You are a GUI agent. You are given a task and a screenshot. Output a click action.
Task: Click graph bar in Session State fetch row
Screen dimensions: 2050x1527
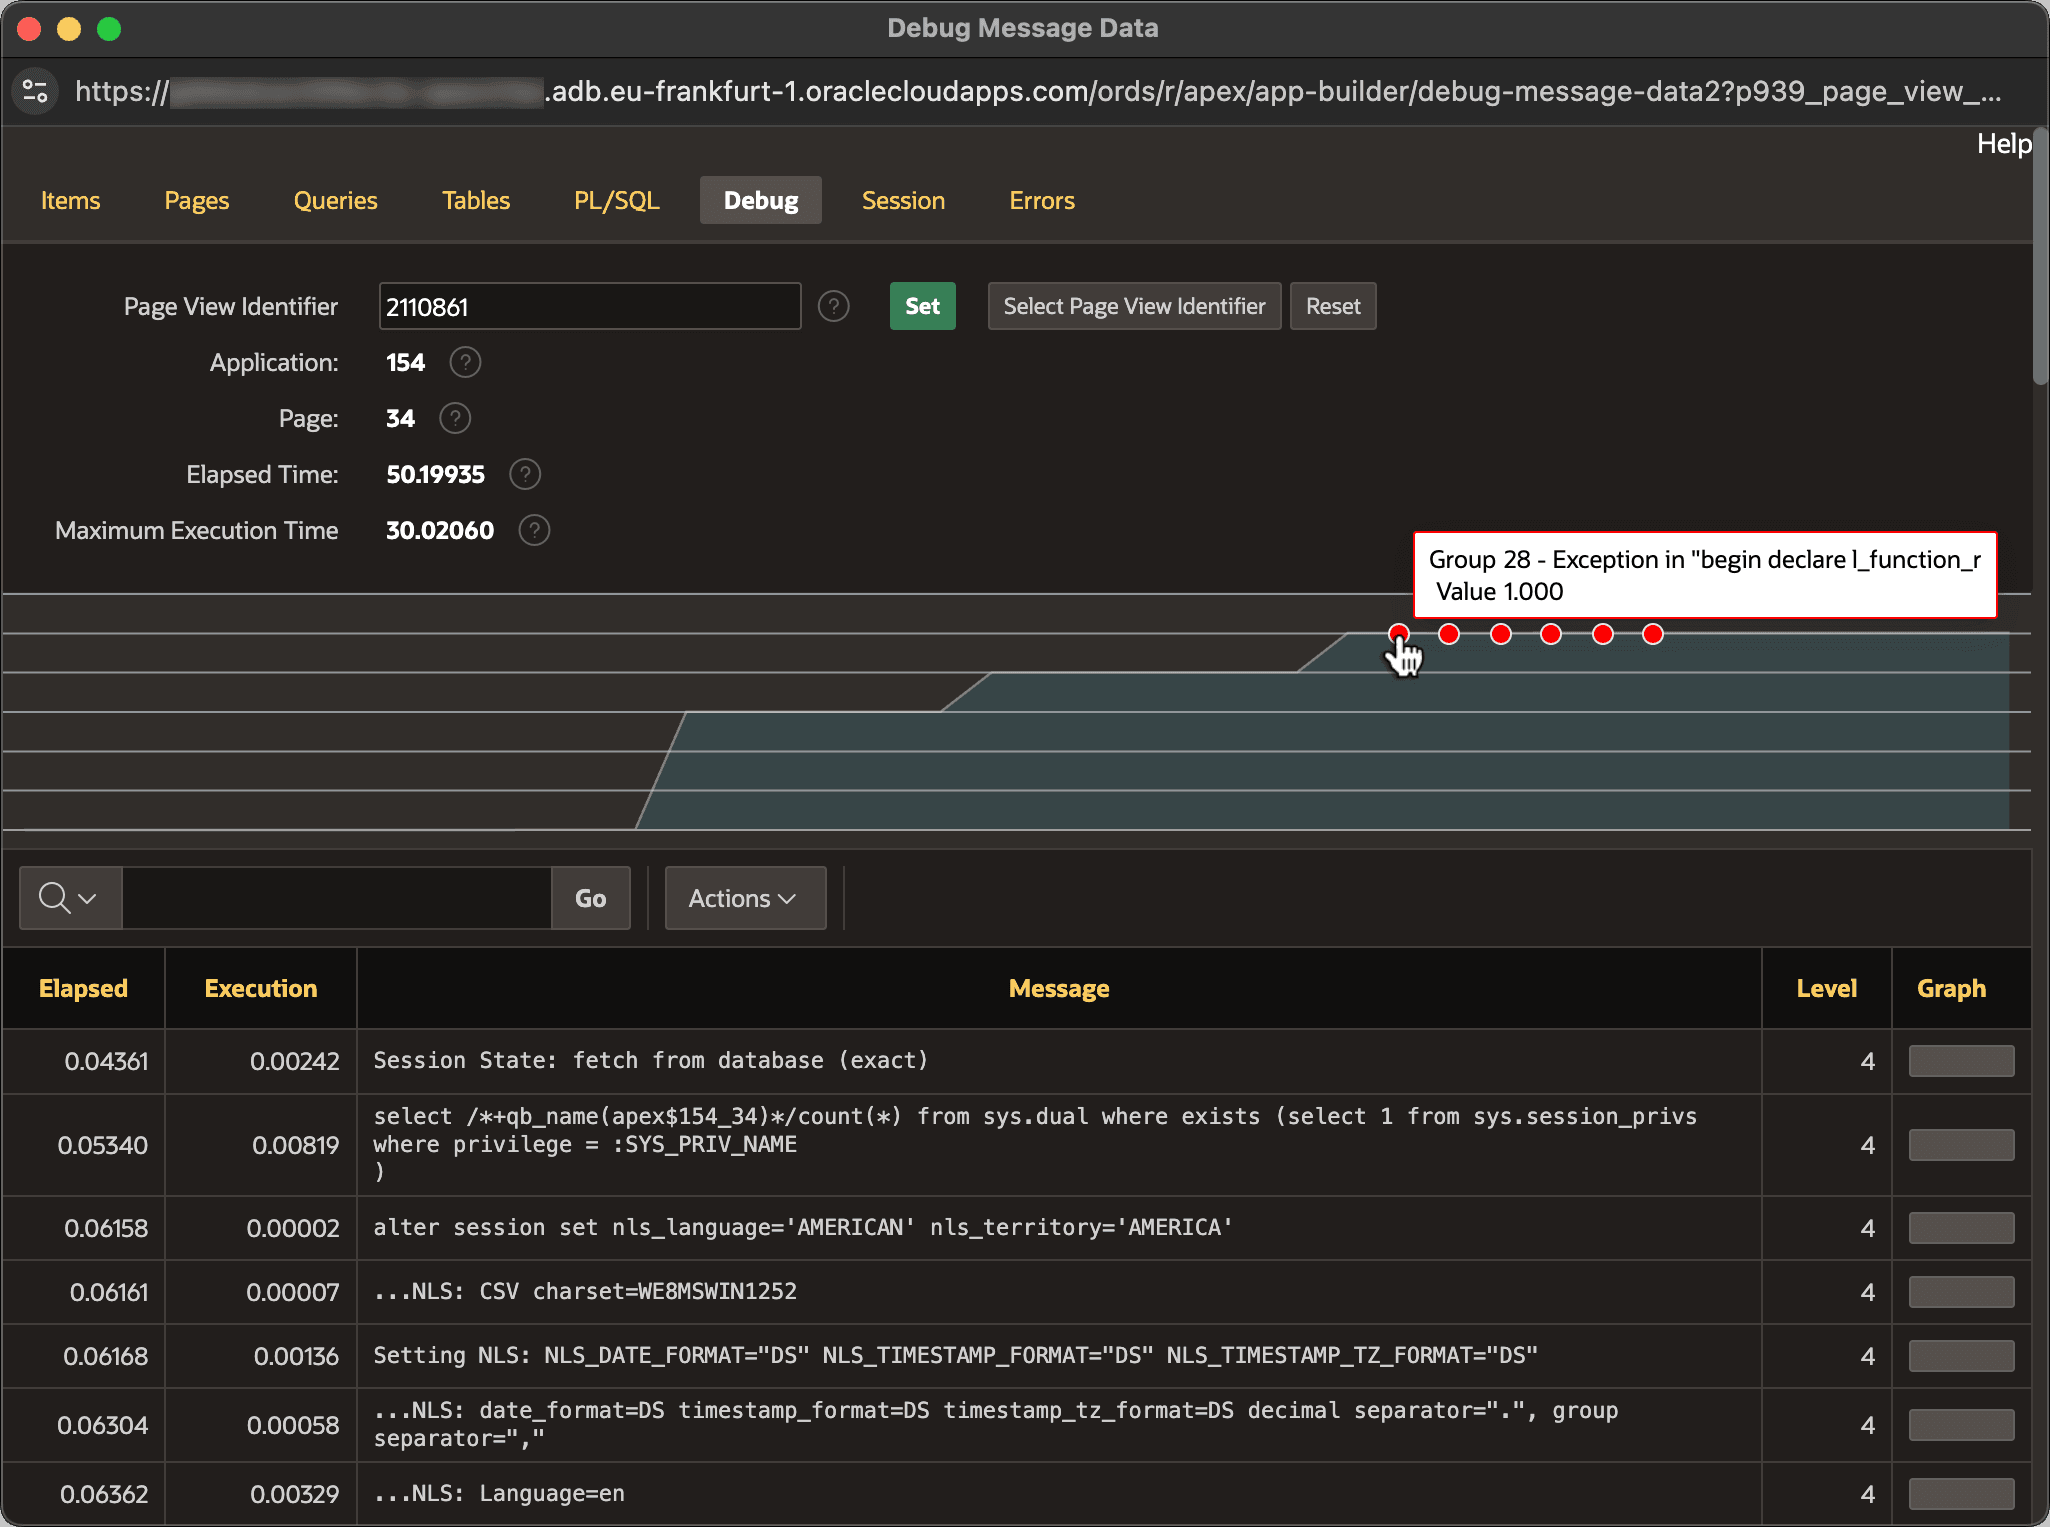[1961, 1061]
